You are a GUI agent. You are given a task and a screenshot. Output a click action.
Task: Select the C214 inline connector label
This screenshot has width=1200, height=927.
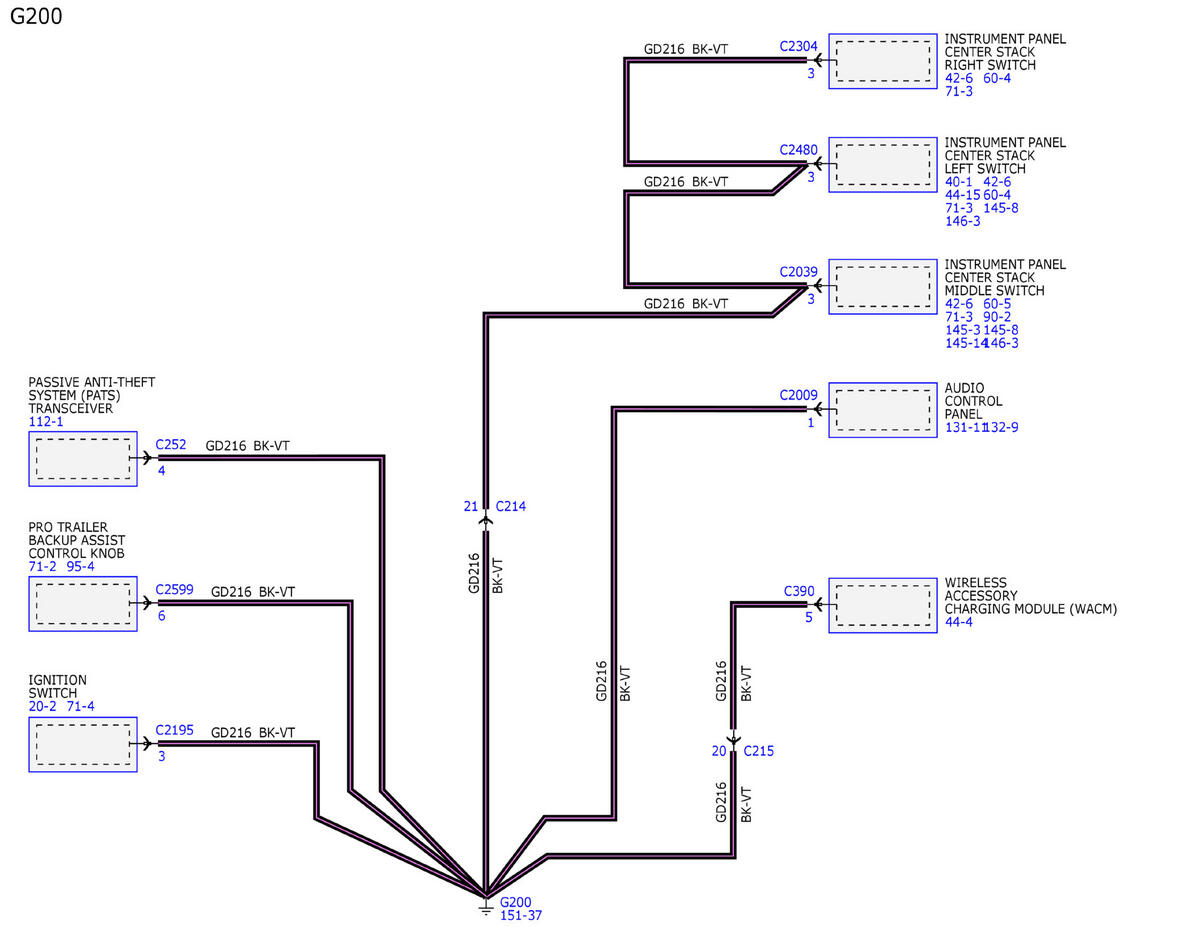click(x=511, y=507)
